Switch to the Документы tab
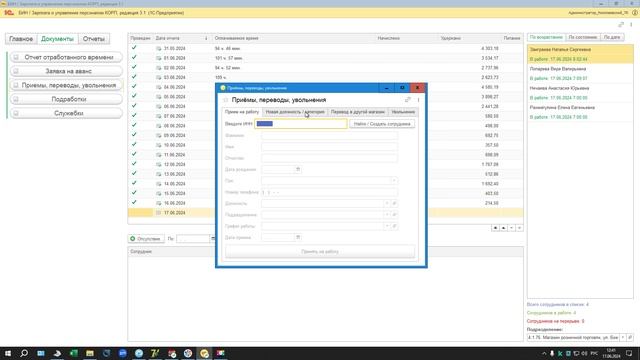 (x=57, y=39)
